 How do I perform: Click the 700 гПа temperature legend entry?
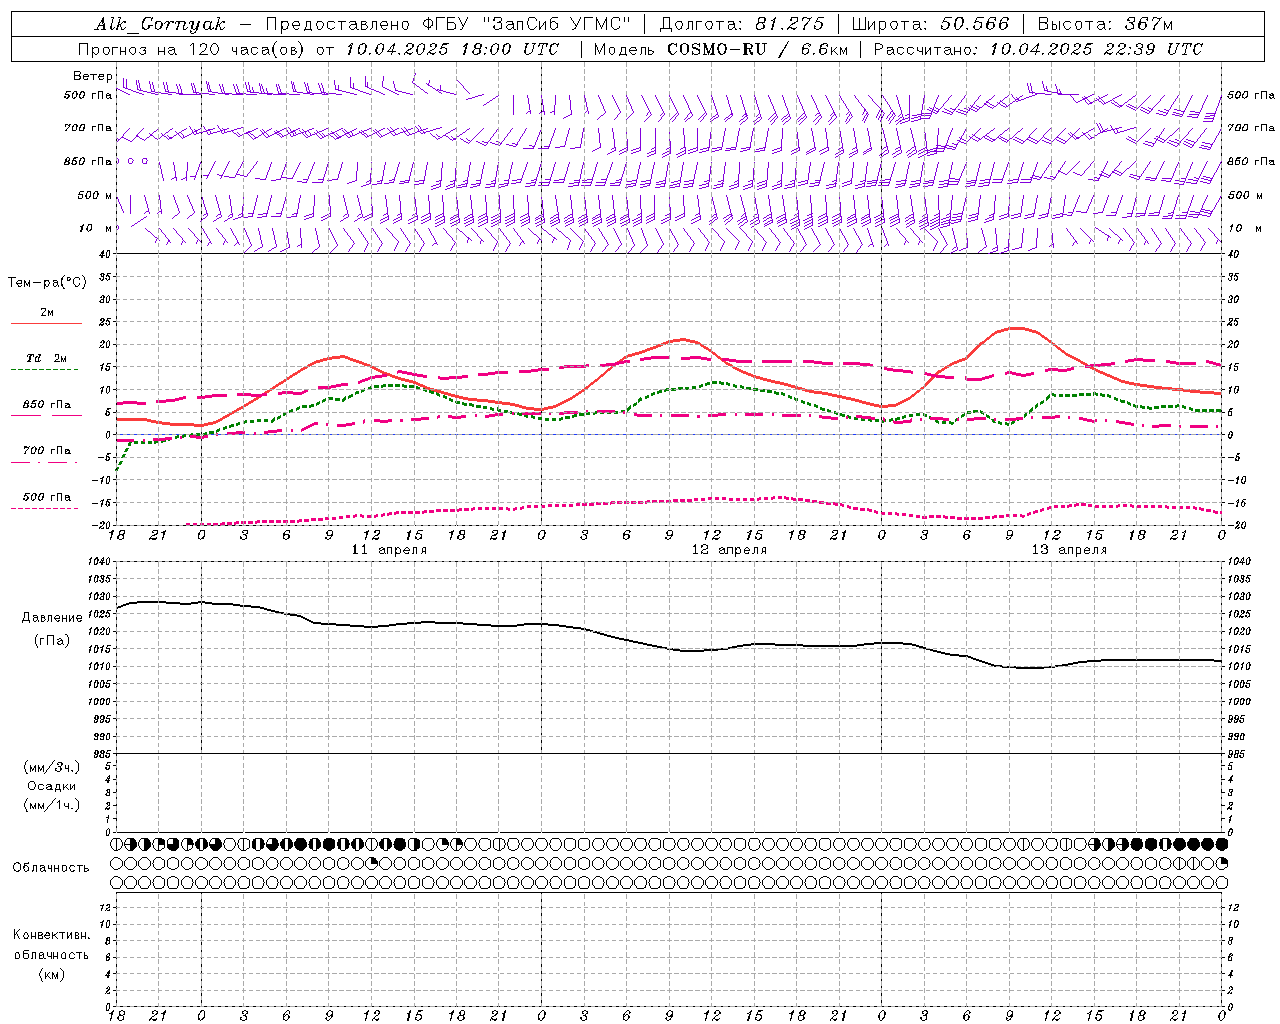click(x=46, y=450)
